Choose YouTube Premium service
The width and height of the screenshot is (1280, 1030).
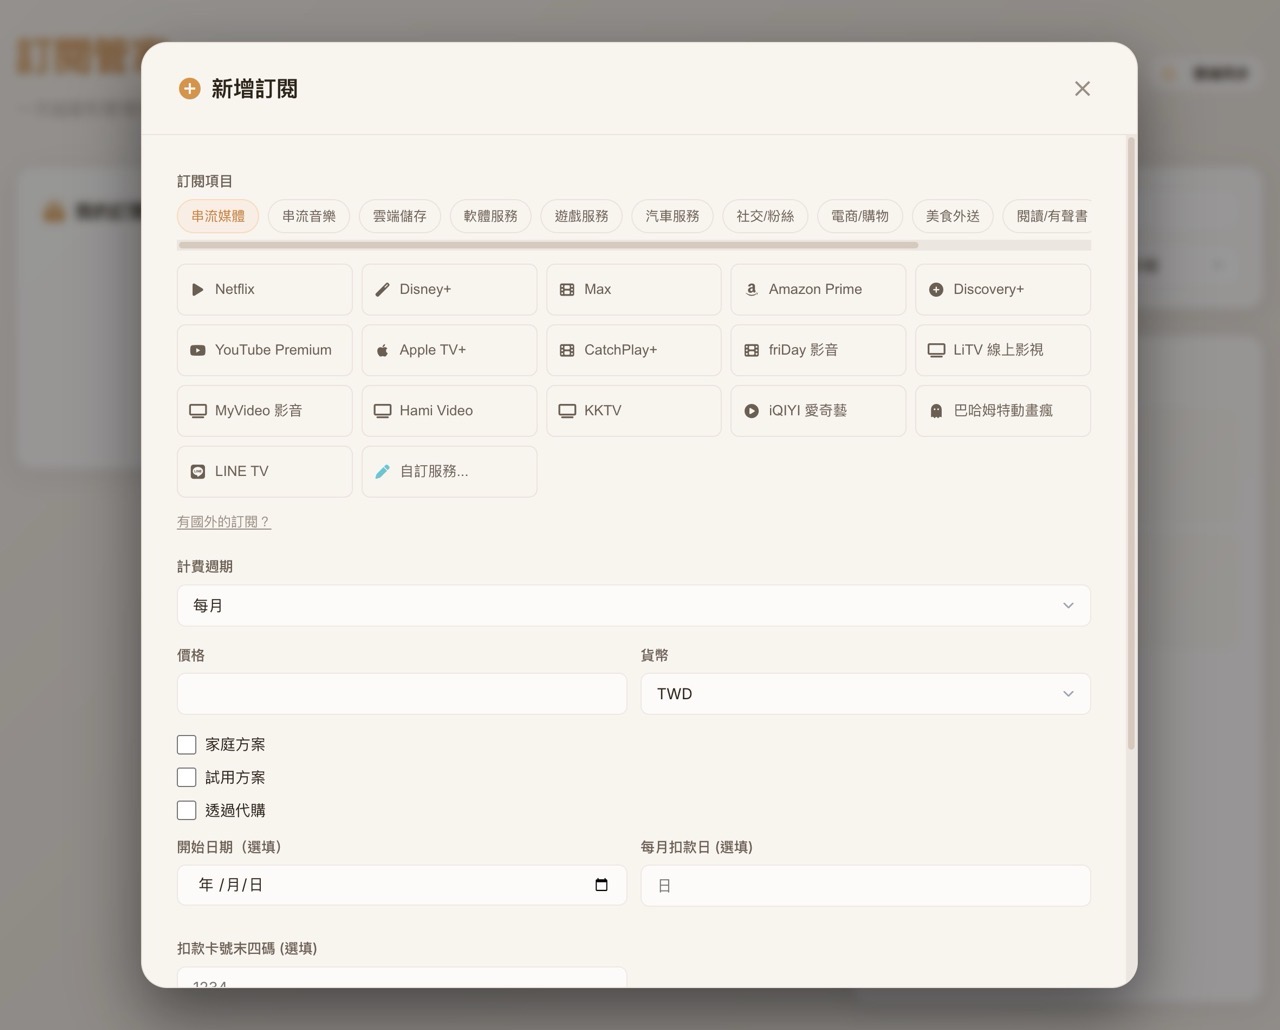pyautogui.click(x=264, y=350)
